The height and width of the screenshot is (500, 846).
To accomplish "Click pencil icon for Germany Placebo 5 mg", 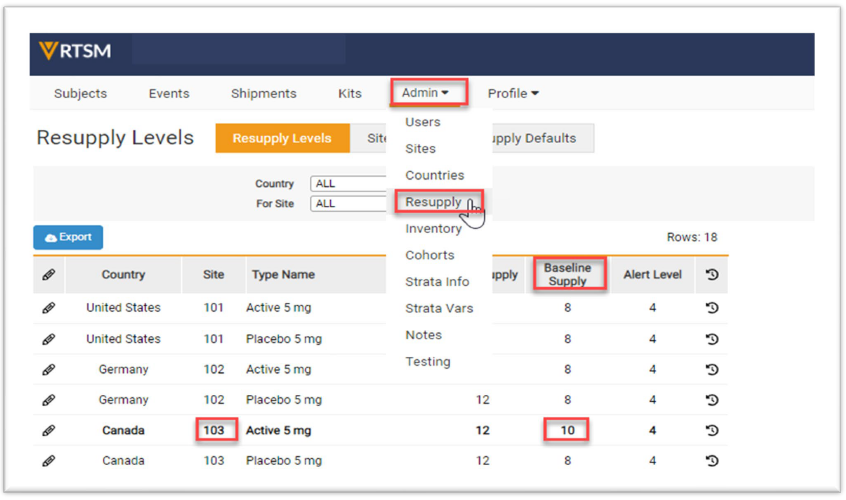I will click(x=48, y=400).
